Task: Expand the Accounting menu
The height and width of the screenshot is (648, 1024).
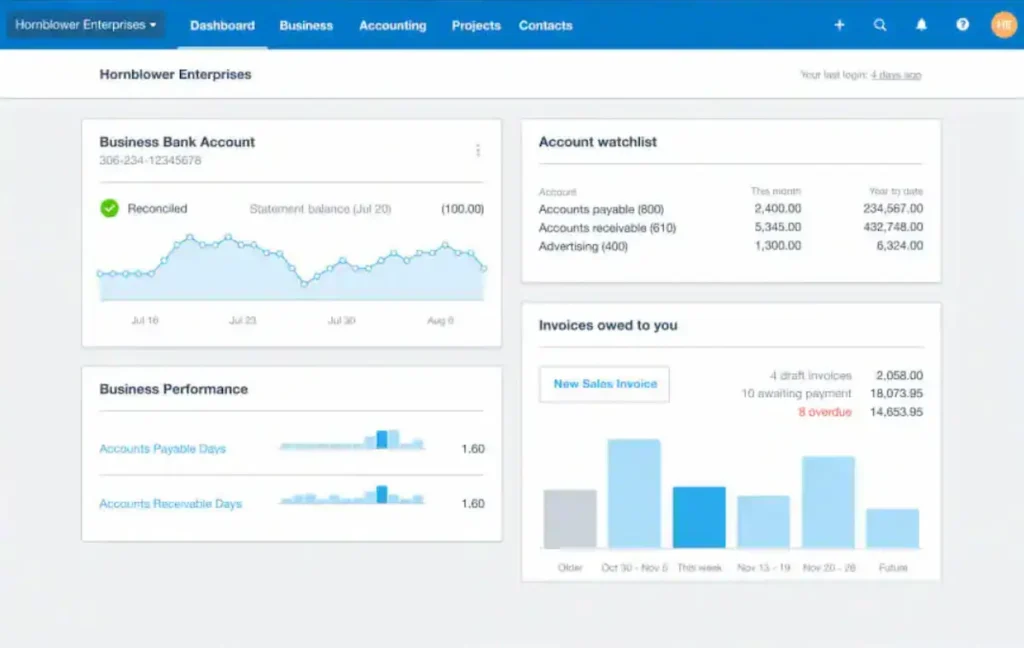Action: 392,26
